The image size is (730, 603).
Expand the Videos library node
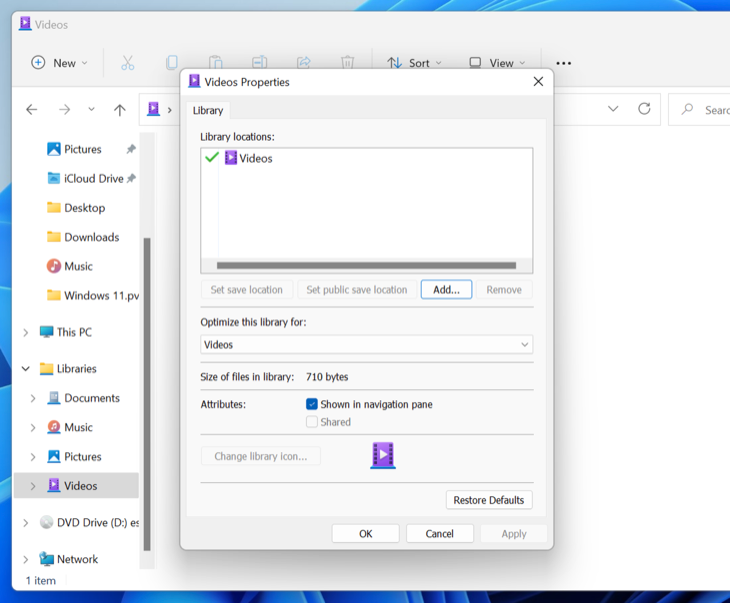(33, 486)
